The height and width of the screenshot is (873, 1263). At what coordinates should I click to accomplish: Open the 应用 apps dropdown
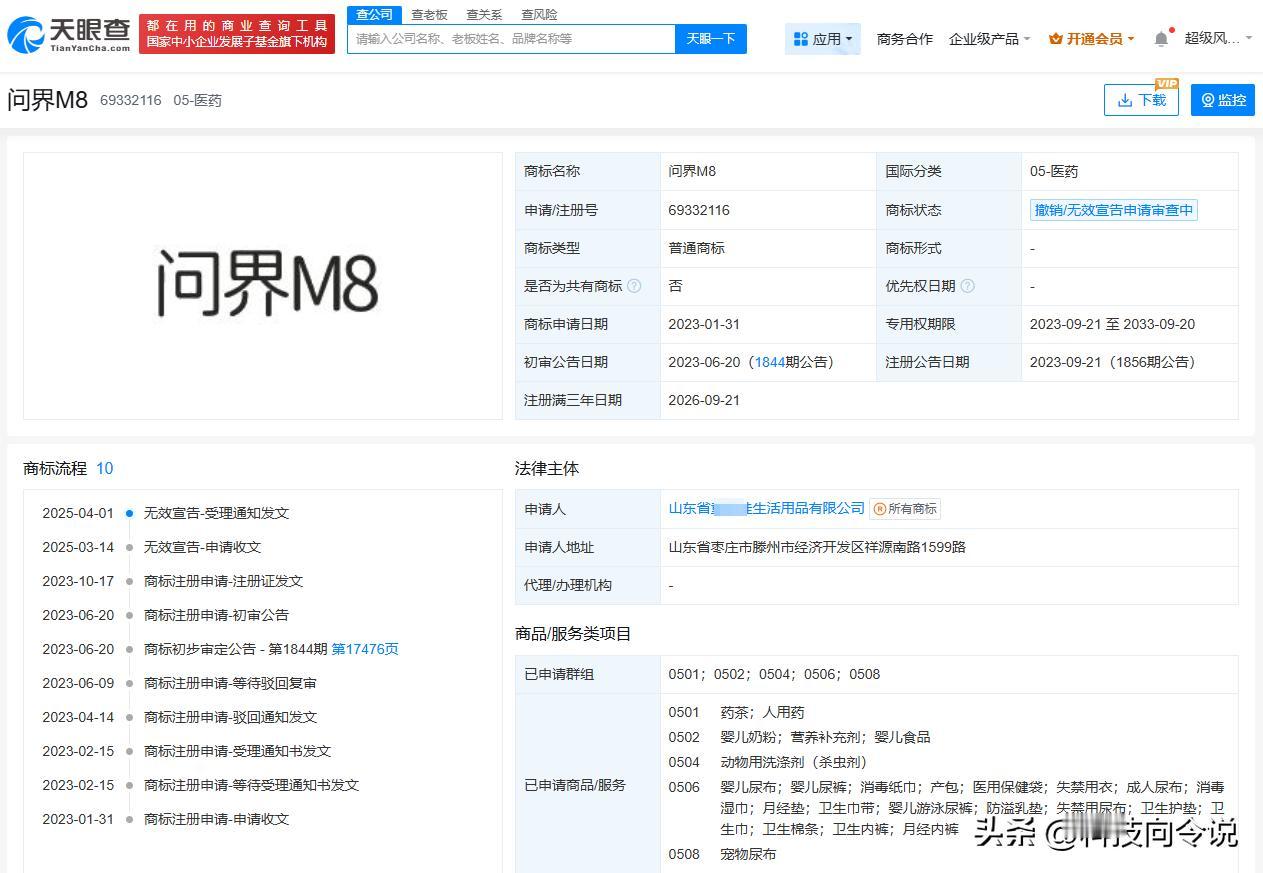click(822, 39)
